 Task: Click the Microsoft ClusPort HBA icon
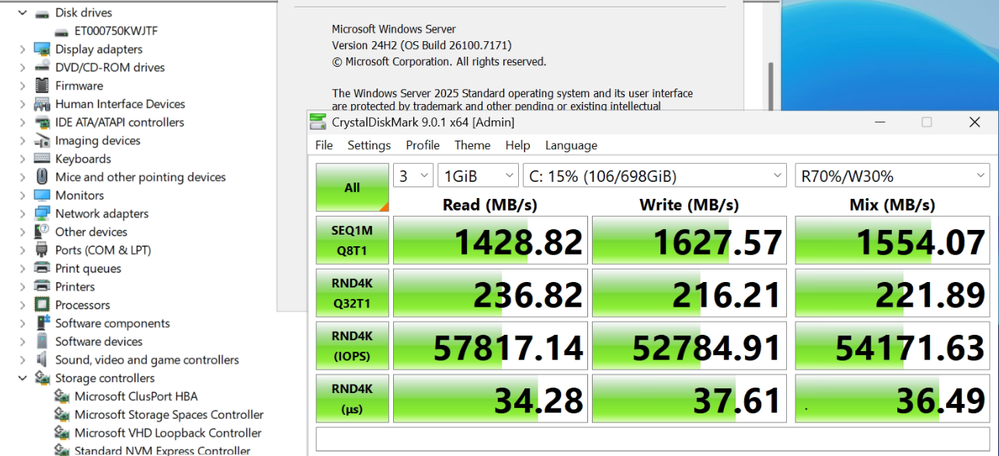coord(62,396)
